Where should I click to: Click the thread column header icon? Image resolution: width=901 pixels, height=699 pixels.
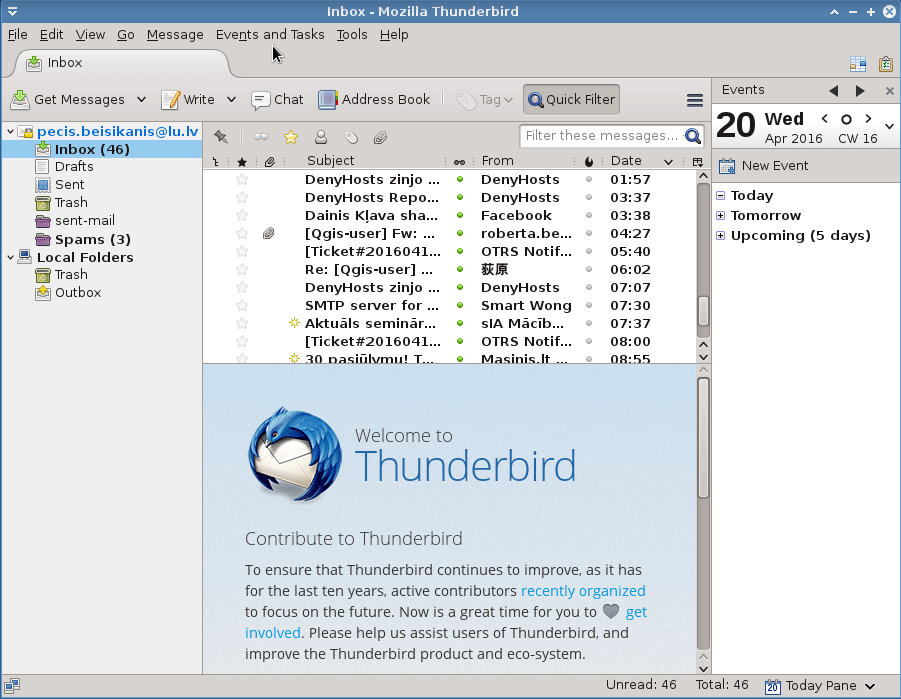coord(215,162)
